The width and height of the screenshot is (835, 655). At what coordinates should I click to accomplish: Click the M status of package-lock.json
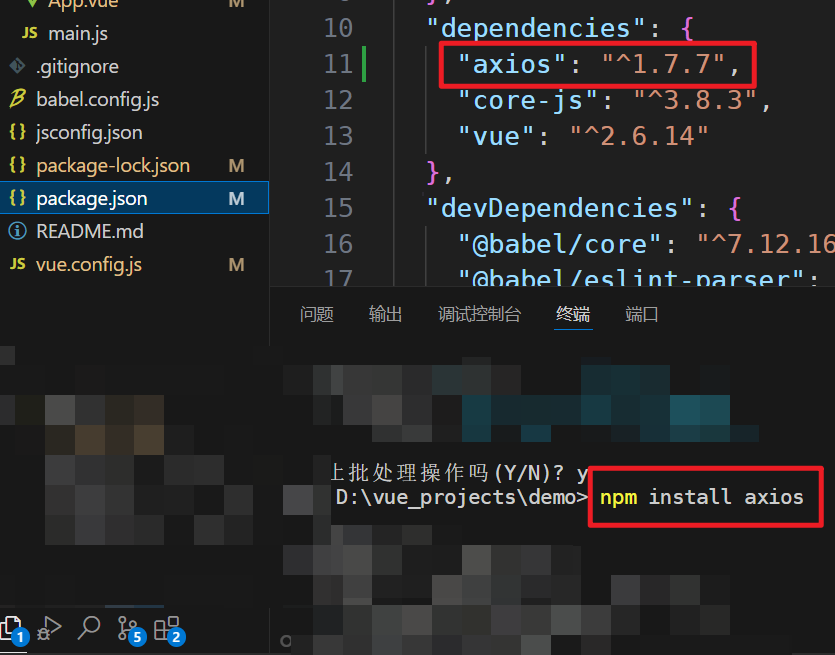tap(236, 166)
